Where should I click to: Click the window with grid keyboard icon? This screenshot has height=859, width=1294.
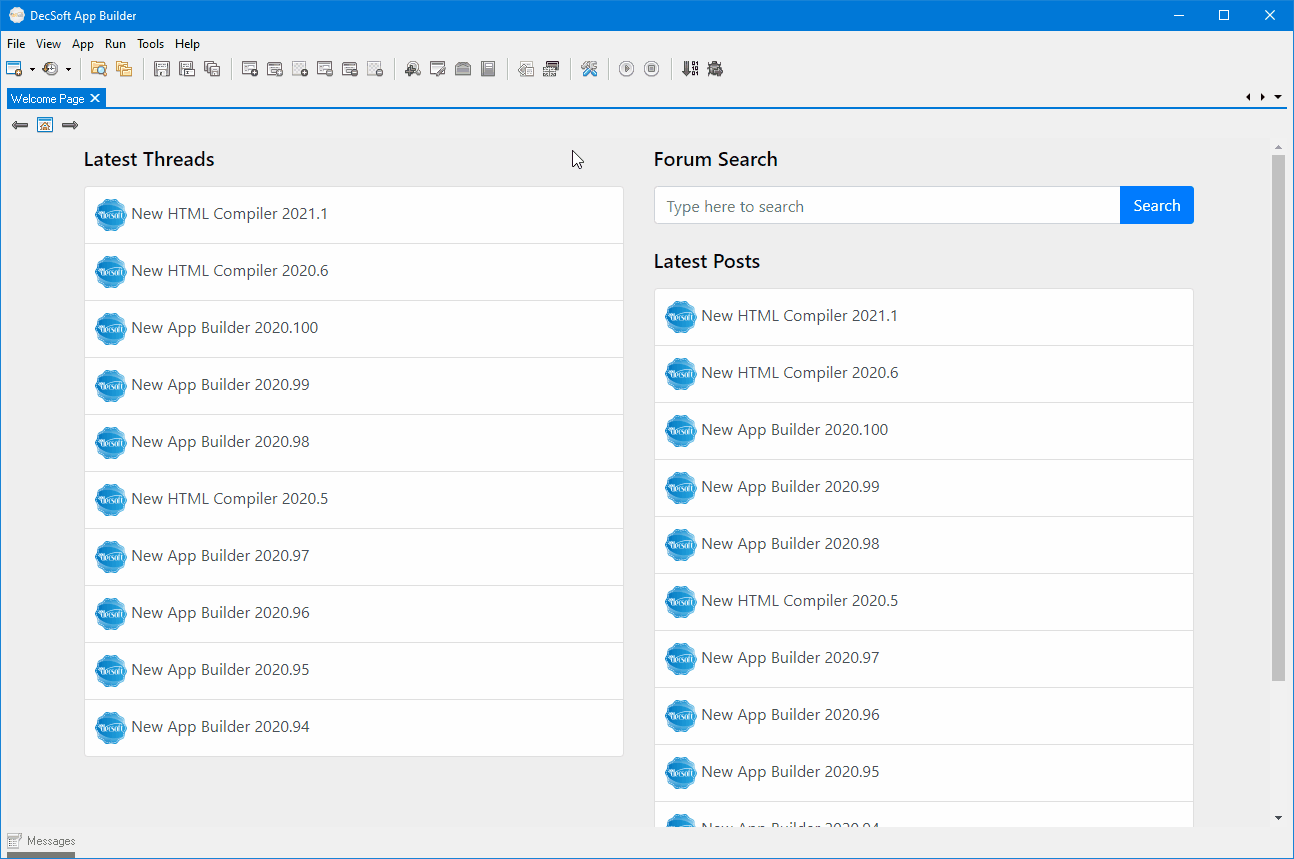551,69
